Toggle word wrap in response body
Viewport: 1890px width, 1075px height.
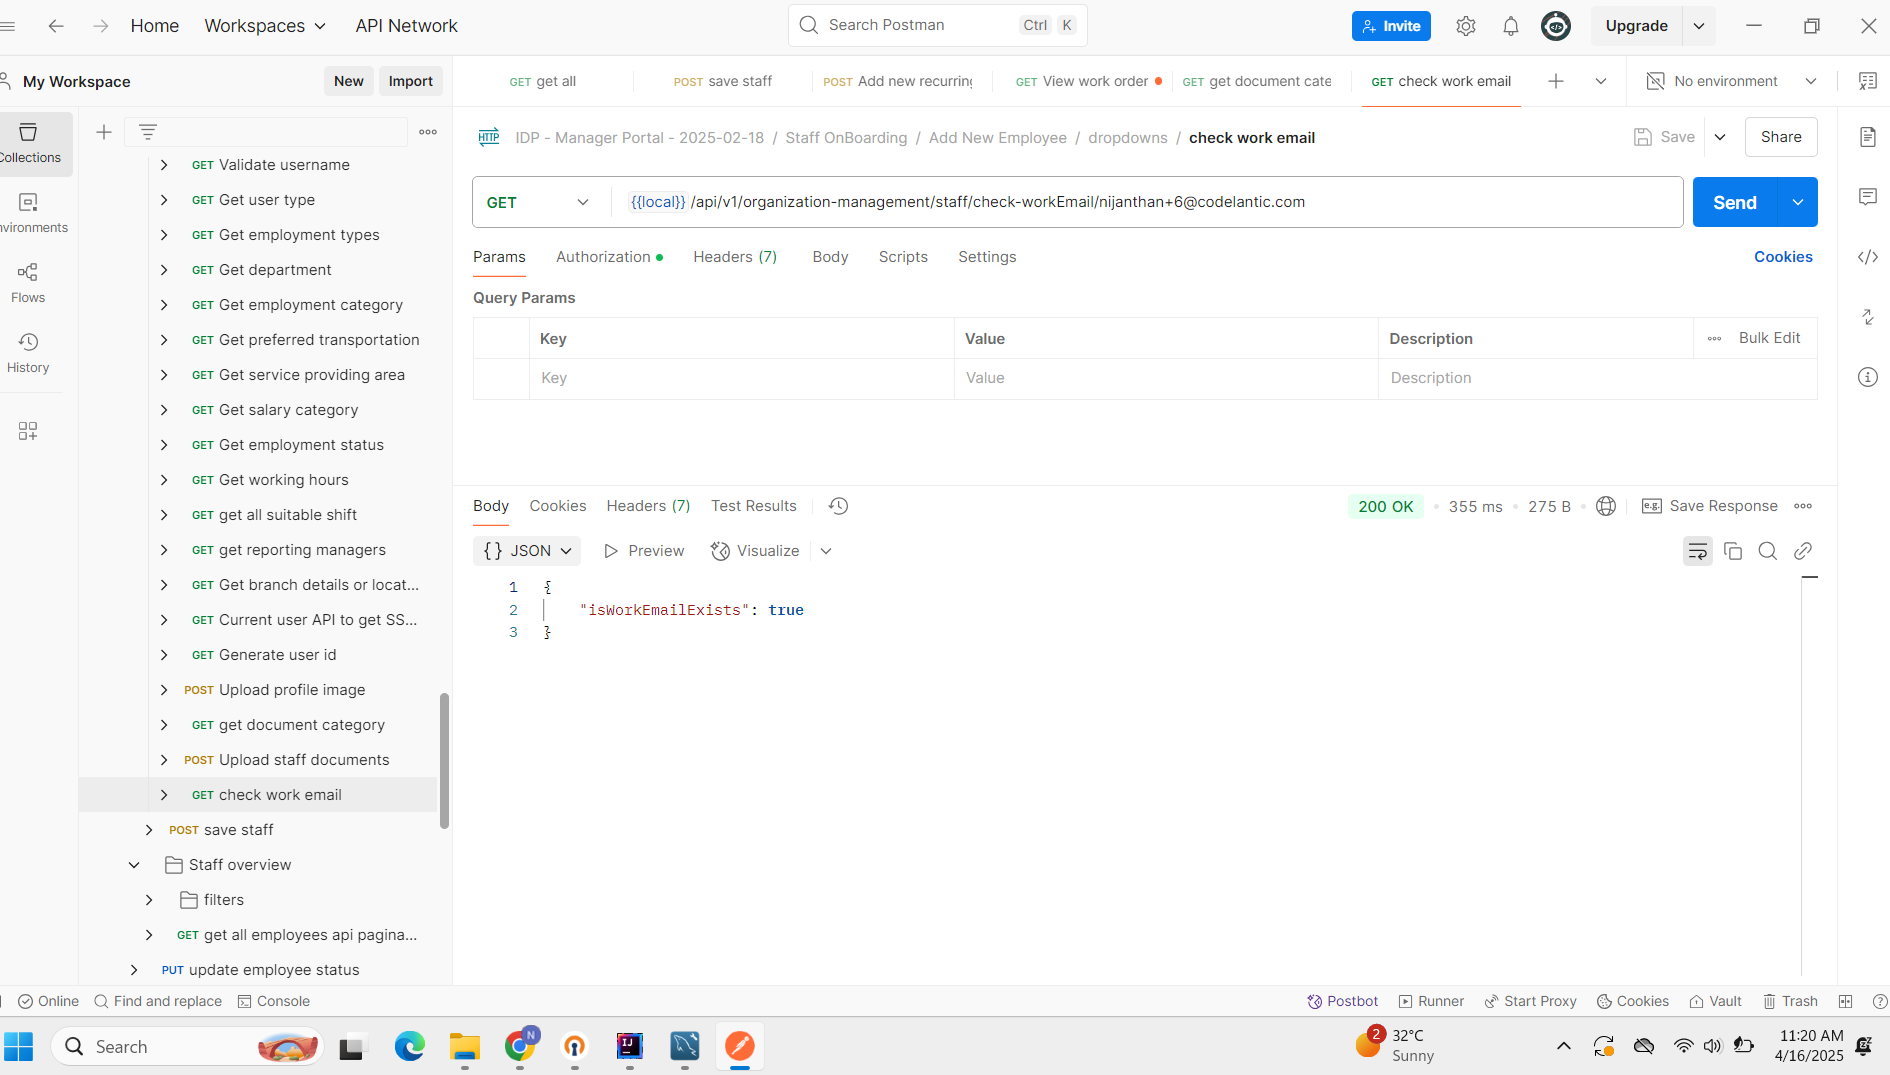coord(1698,551)
